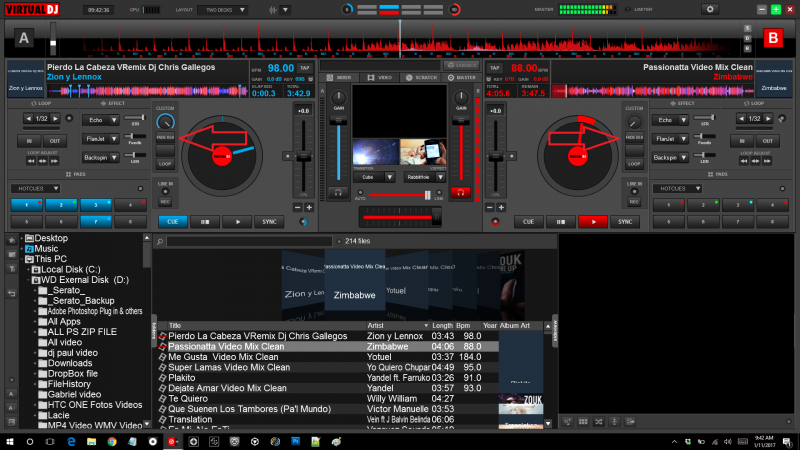The image size is (800, 450).
Task: Trigger hotcue pad 3 on deck B
Action: [x=737, y=205]
